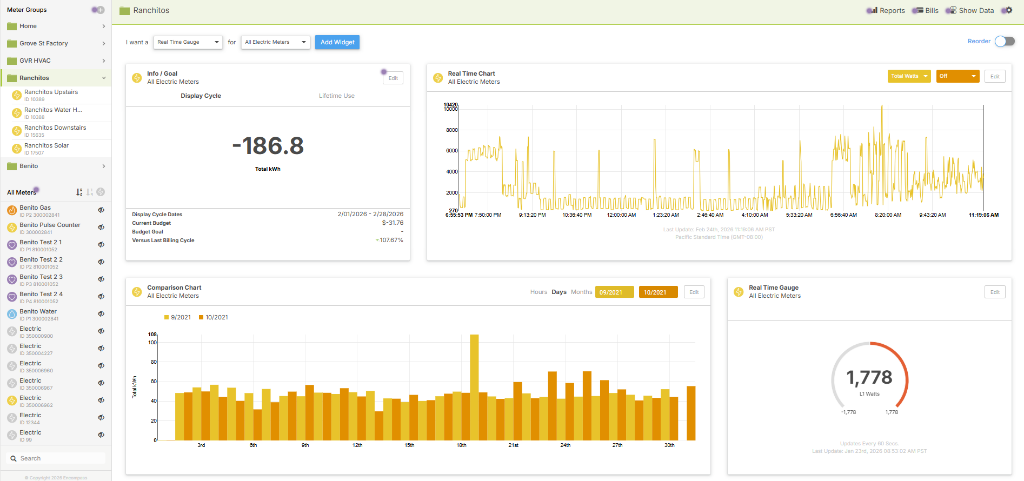Click the yellow 09/2021 date box
The width and height of the screenshot is (1024, 481).
614,292
